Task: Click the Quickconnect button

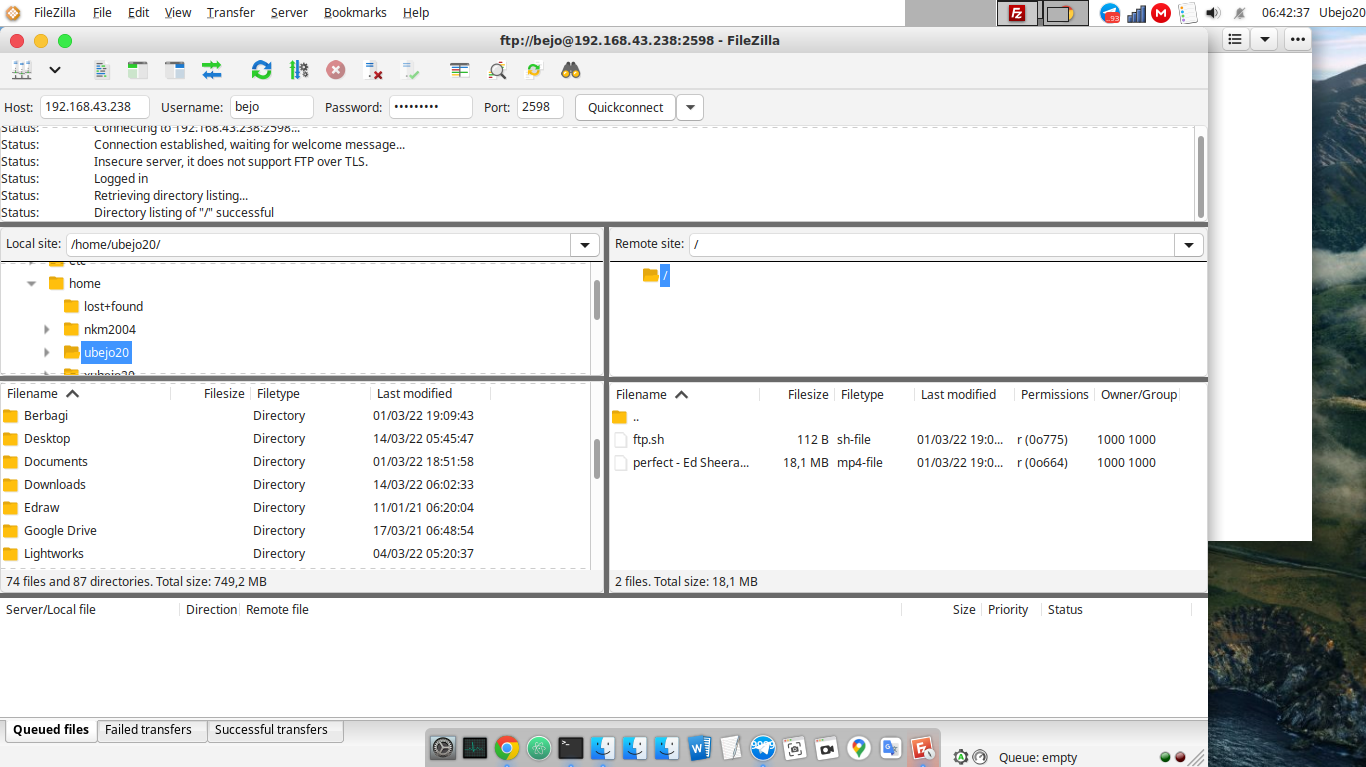Action: click(x=626, y=107)
